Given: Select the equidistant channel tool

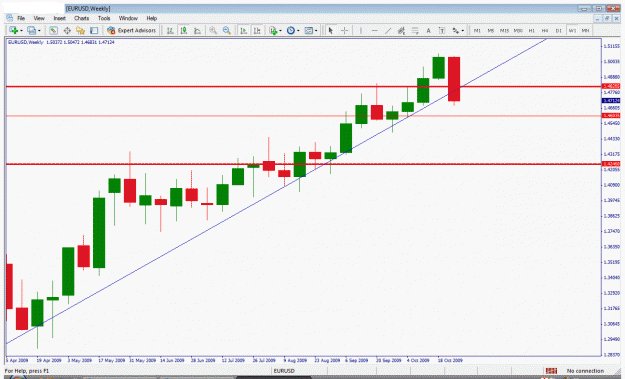Looking at the screenshot, I should [x=401, y=30].
